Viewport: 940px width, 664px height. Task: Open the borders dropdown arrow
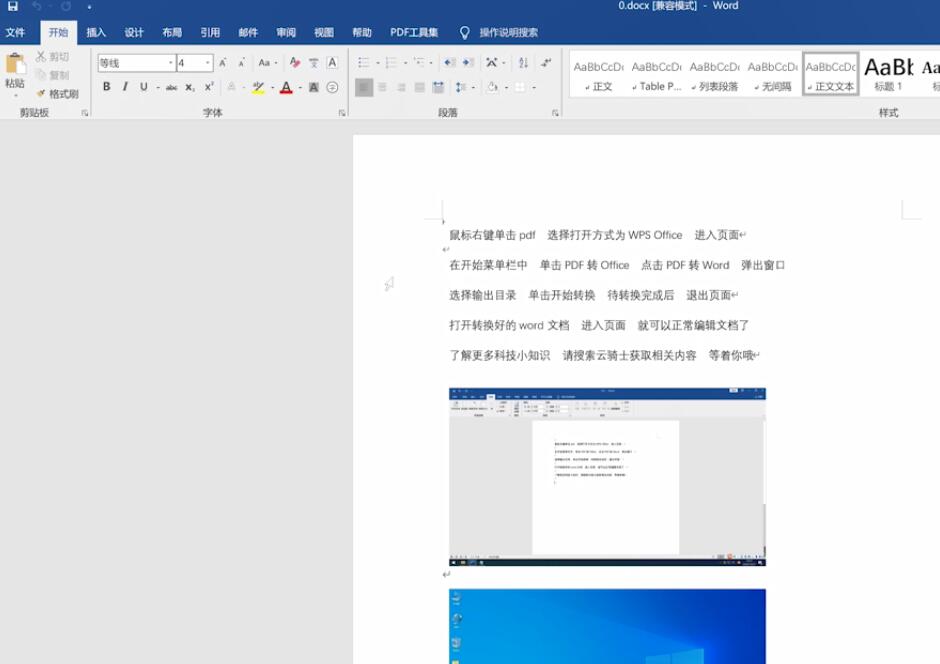[534, 87]
